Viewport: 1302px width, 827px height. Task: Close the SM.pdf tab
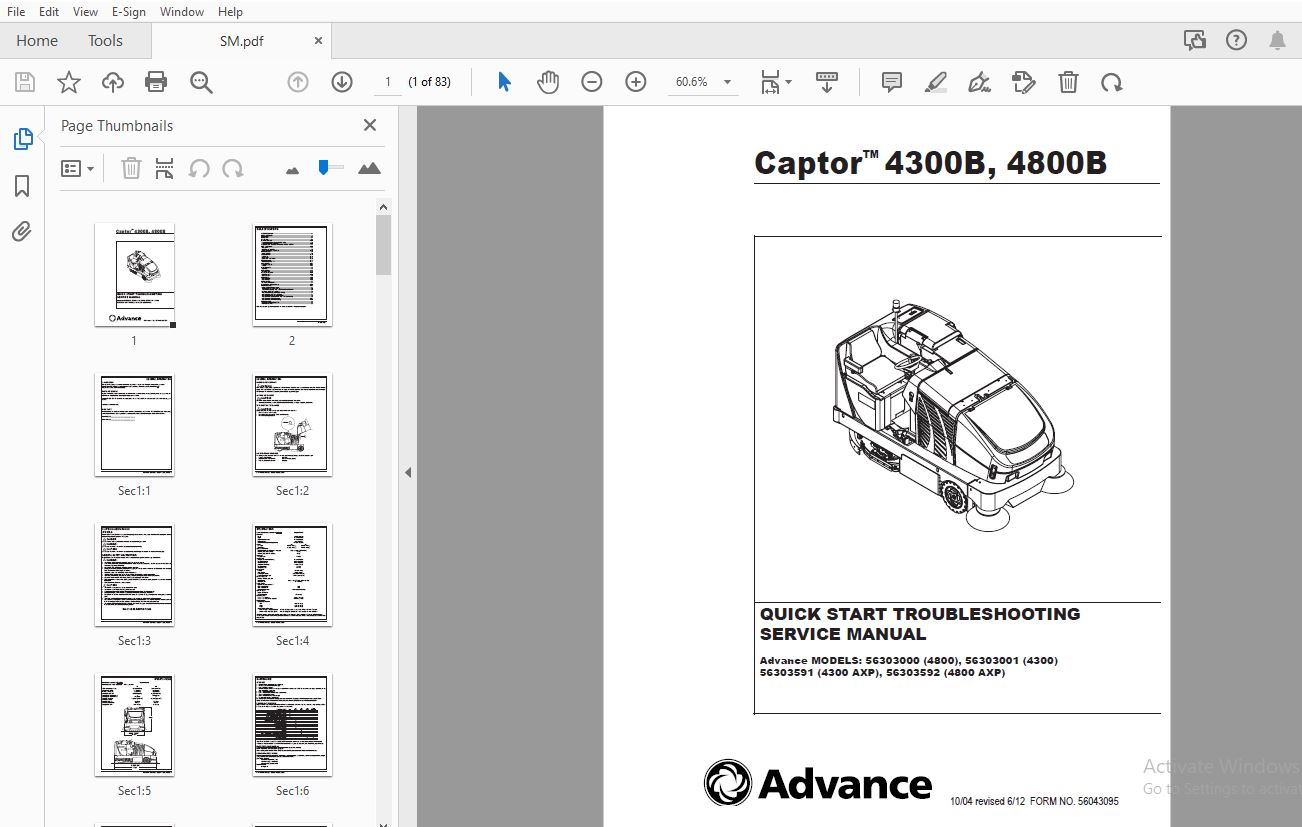(319, 41)
